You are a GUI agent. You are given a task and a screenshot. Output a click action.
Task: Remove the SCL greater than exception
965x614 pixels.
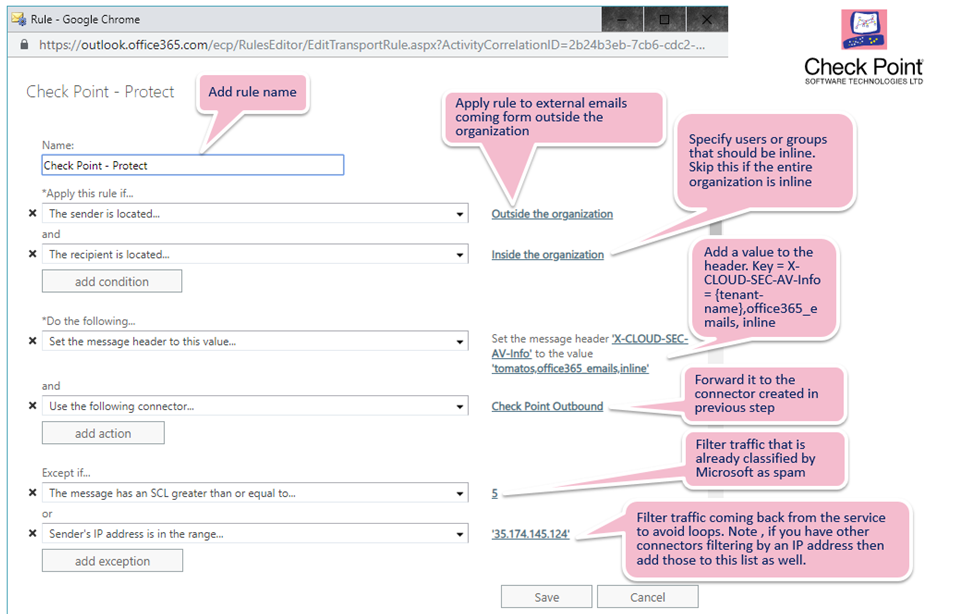tap(33, 493)
